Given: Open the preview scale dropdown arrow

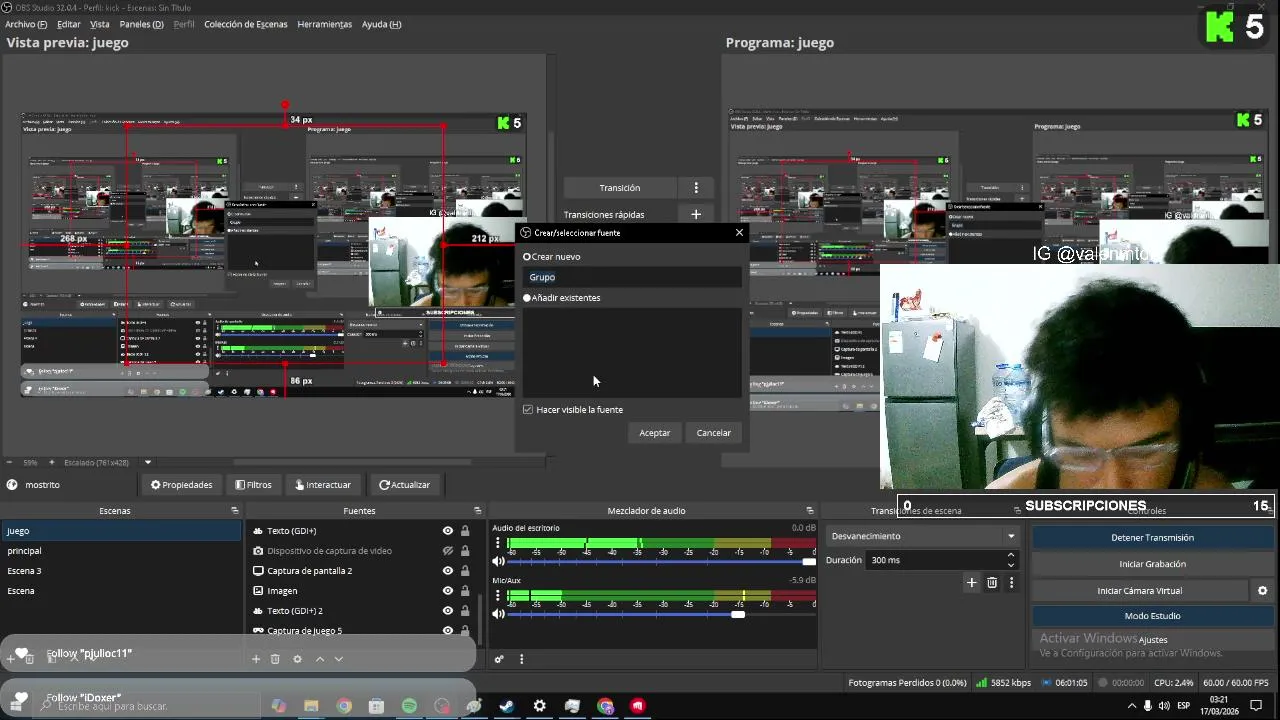Looking at the screenshot, I should point(148,463).
